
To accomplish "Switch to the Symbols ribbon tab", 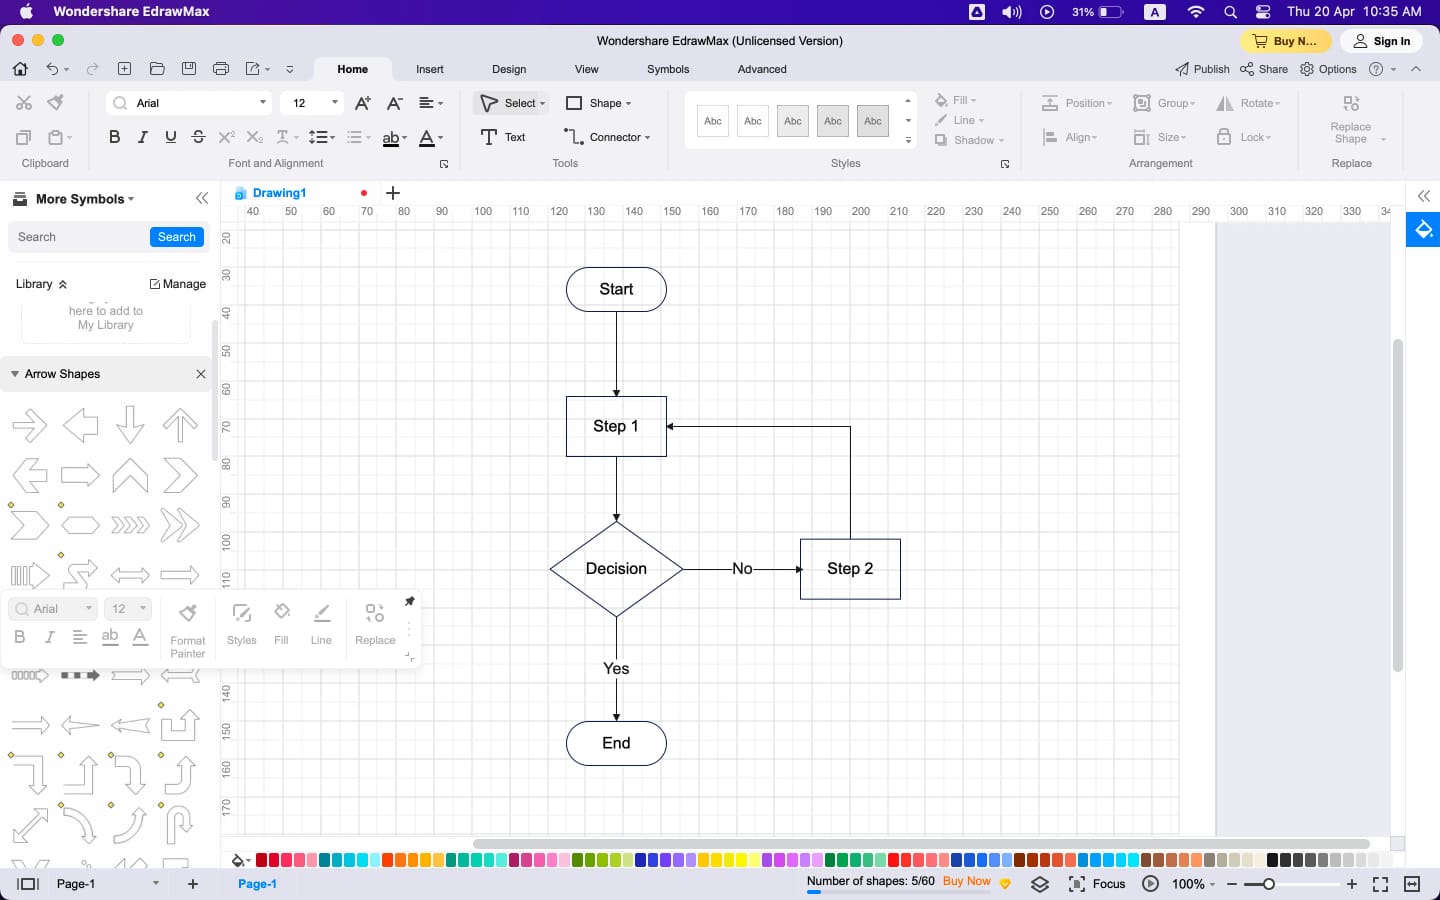I will [668, 69].
